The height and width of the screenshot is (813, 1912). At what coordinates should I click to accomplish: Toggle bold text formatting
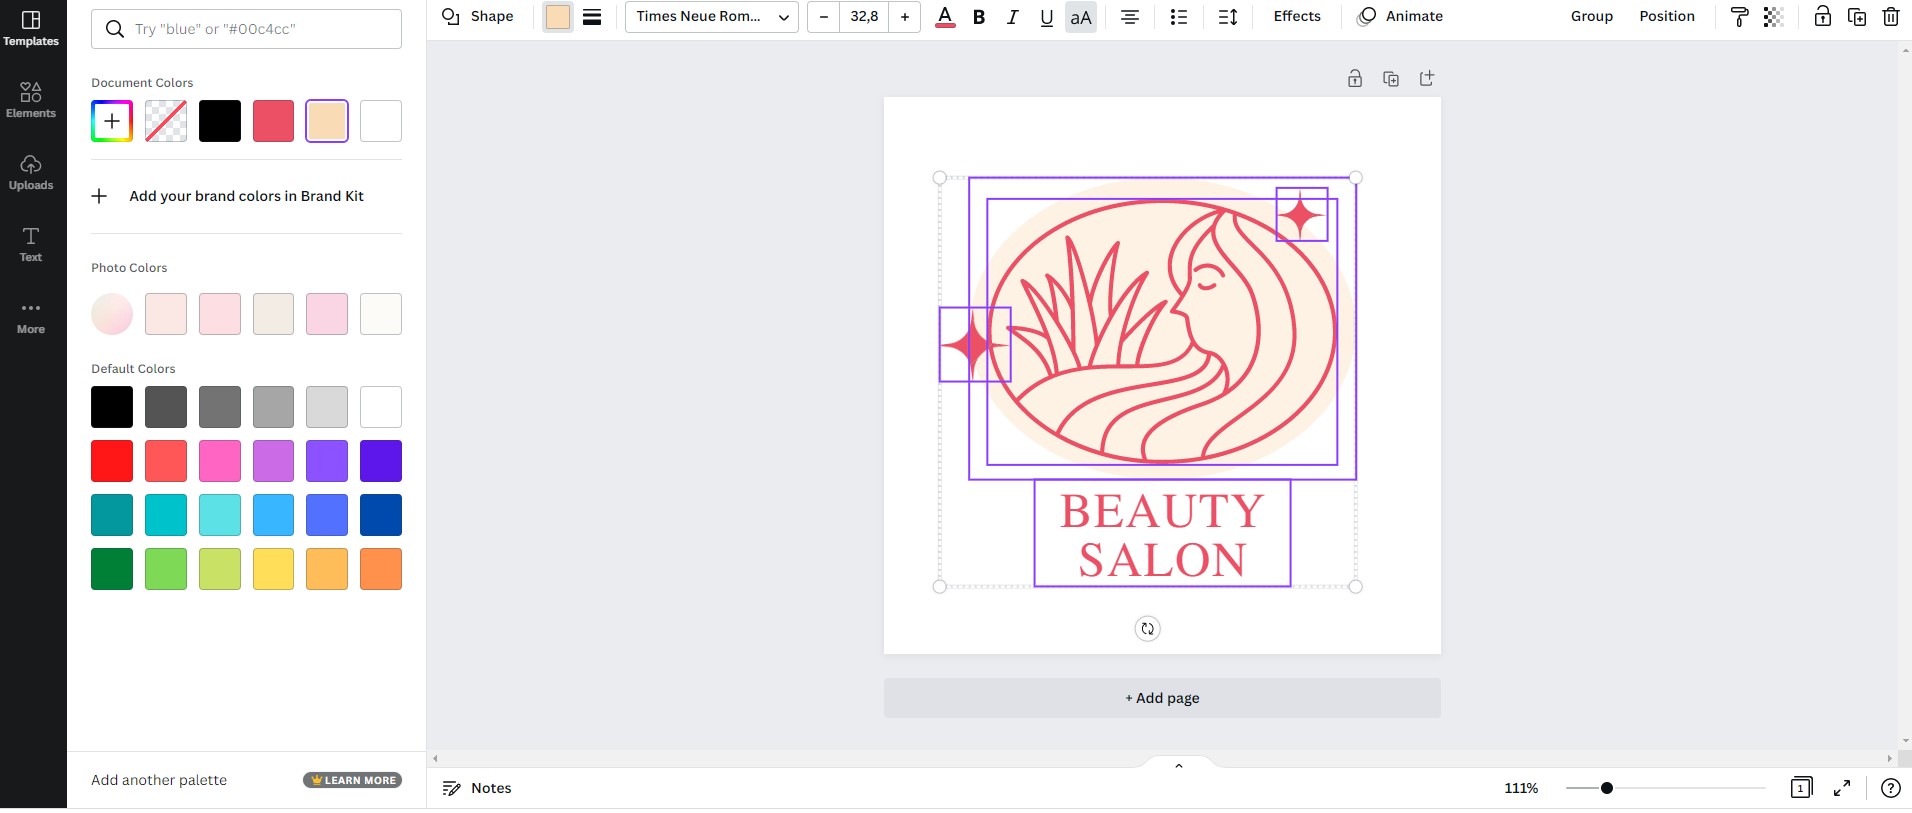979,17
